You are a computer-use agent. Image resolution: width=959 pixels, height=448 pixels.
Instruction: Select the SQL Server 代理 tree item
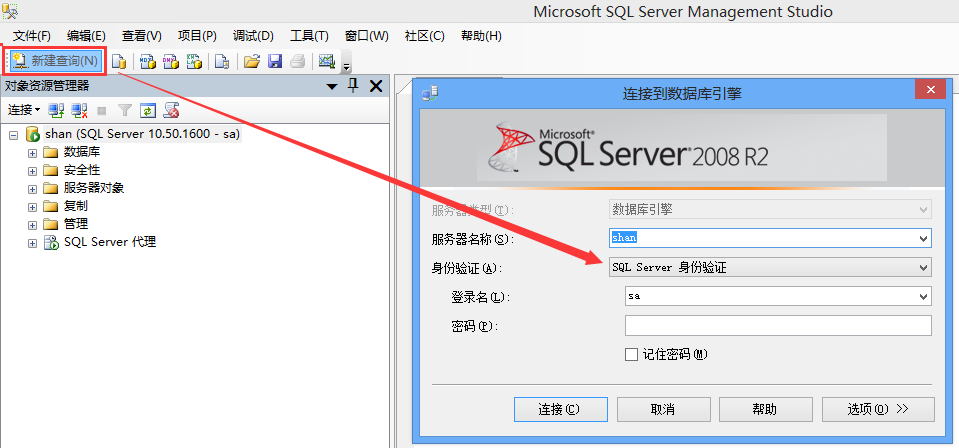(110, 242)
